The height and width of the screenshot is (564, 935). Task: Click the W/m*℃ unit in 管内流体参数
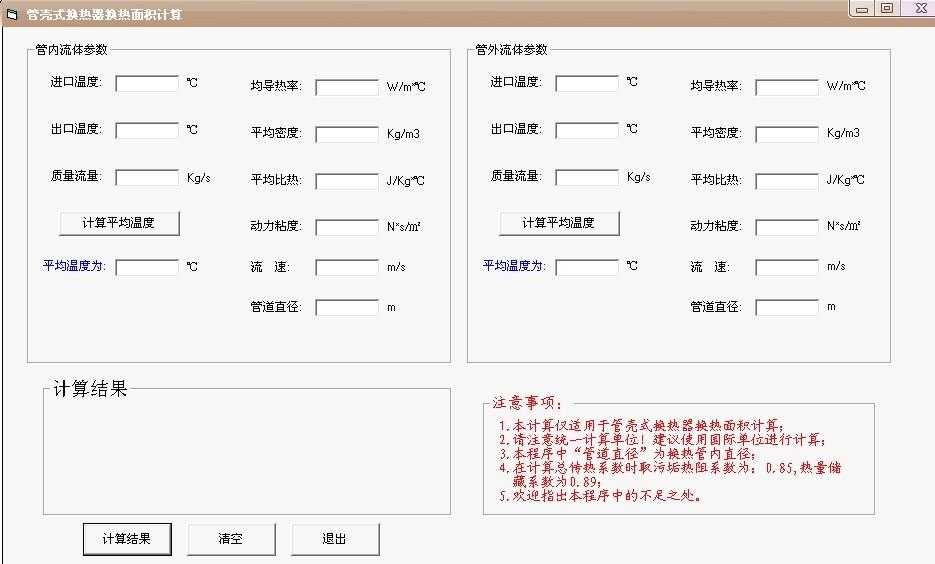pyautogui.click(x=406, y=87)
